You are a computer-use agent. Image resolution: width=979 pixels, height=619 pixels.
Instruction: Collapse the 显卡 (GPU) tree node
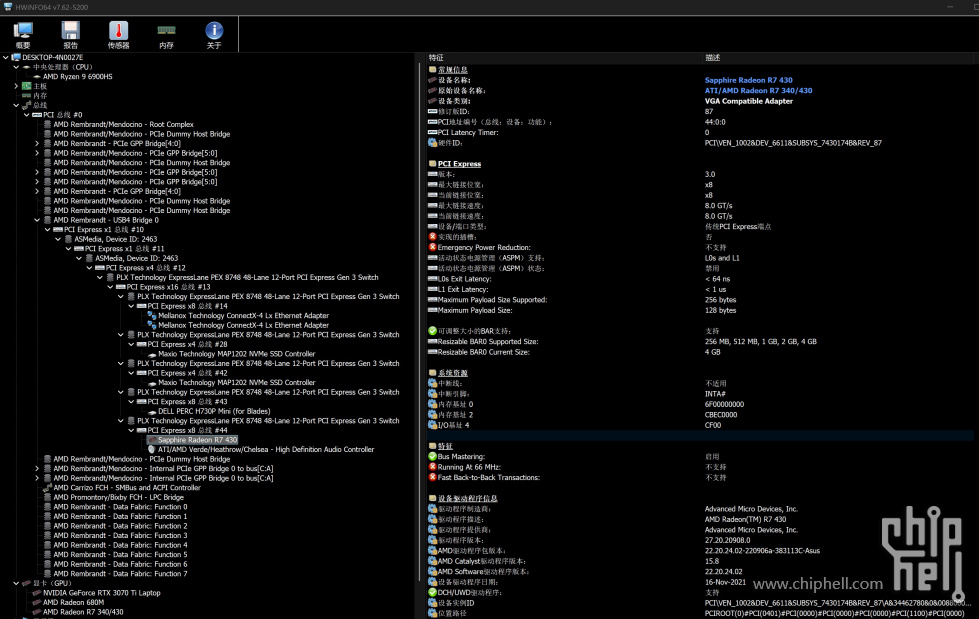[x=16, y=583]
